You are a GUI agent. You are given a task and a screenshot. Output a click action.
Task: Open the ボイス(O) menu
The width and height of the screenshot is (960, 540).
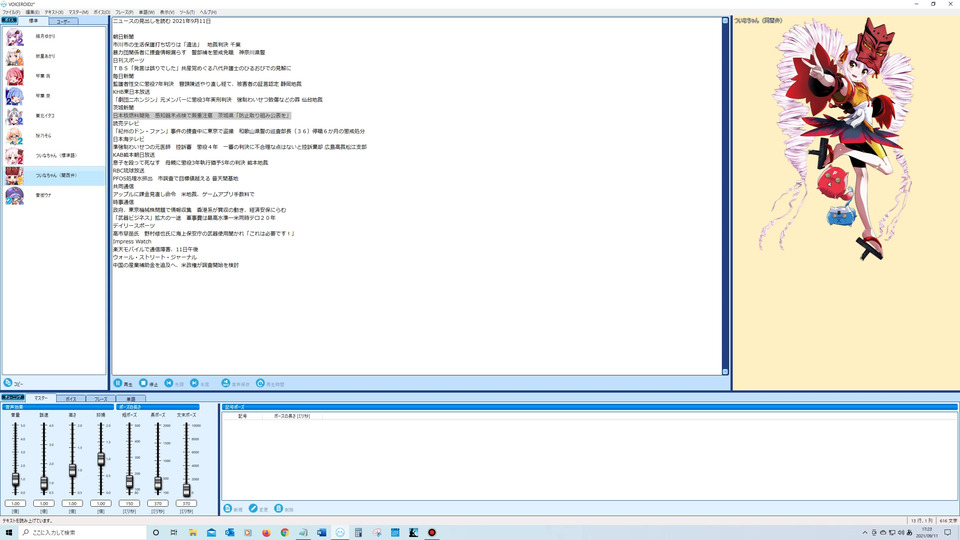(x=102, y=12)
